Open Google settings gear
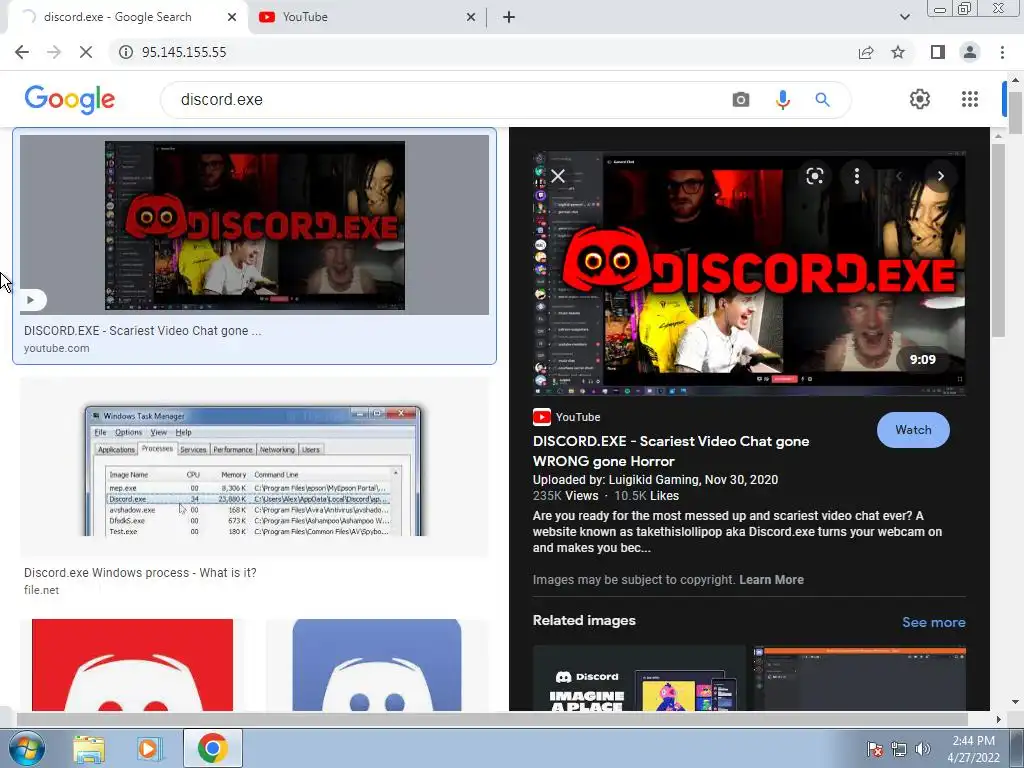Image resolution: width=1024 pixels, height=768 pixels. (920, 99)
